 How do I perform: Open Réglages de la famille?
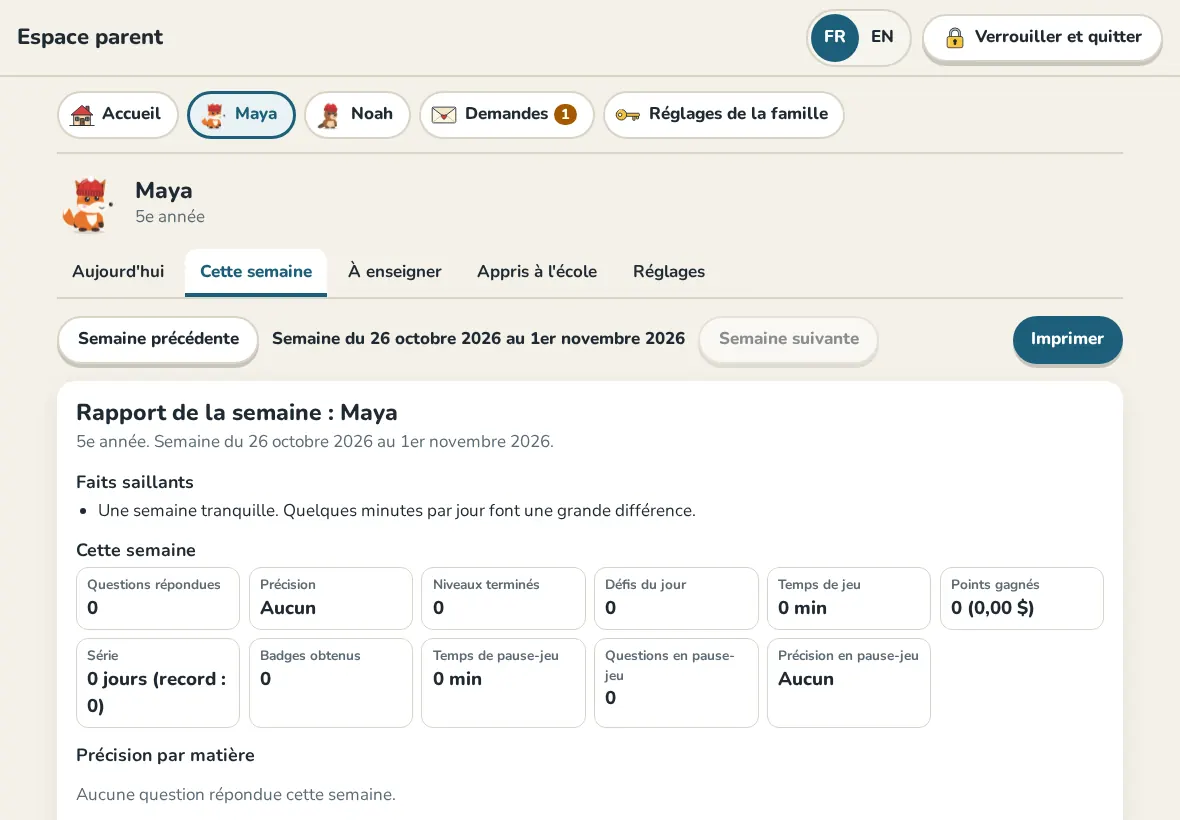723,114
